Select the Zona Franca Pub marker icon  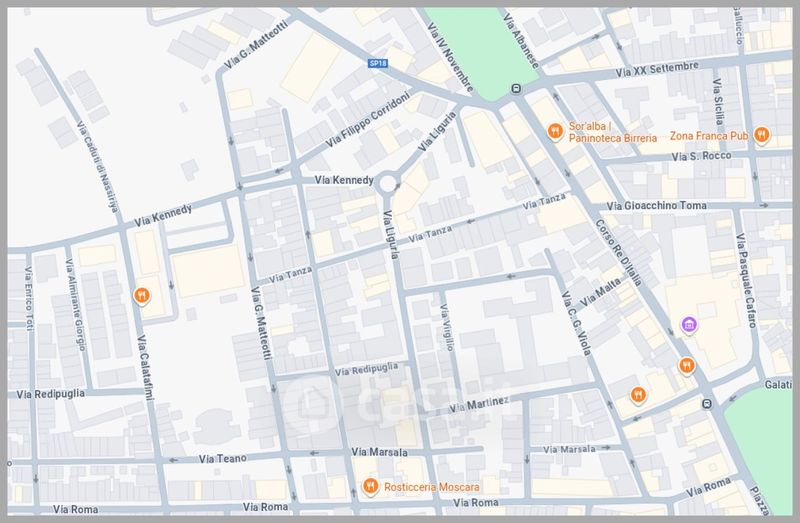(x=761, y=135)
